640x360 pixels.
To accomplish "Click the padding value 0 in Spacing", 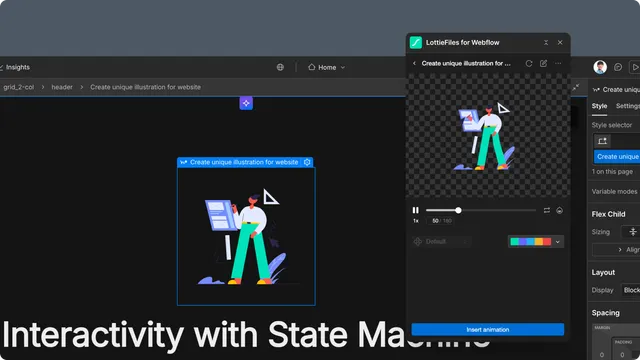I will pyautogui.click(x=622, y=355).
